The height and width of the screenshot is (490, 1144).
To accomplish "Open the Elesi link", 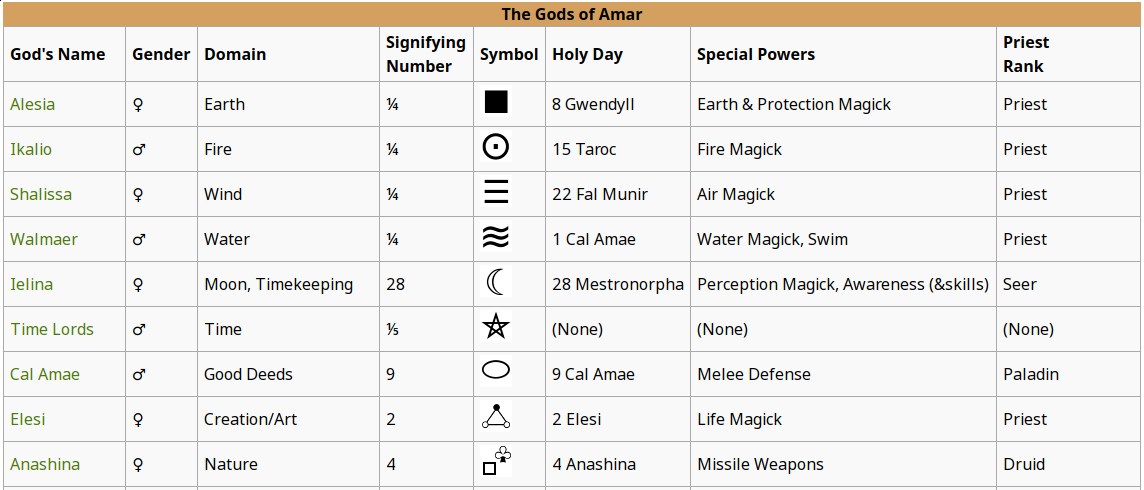I will [27, 419].
